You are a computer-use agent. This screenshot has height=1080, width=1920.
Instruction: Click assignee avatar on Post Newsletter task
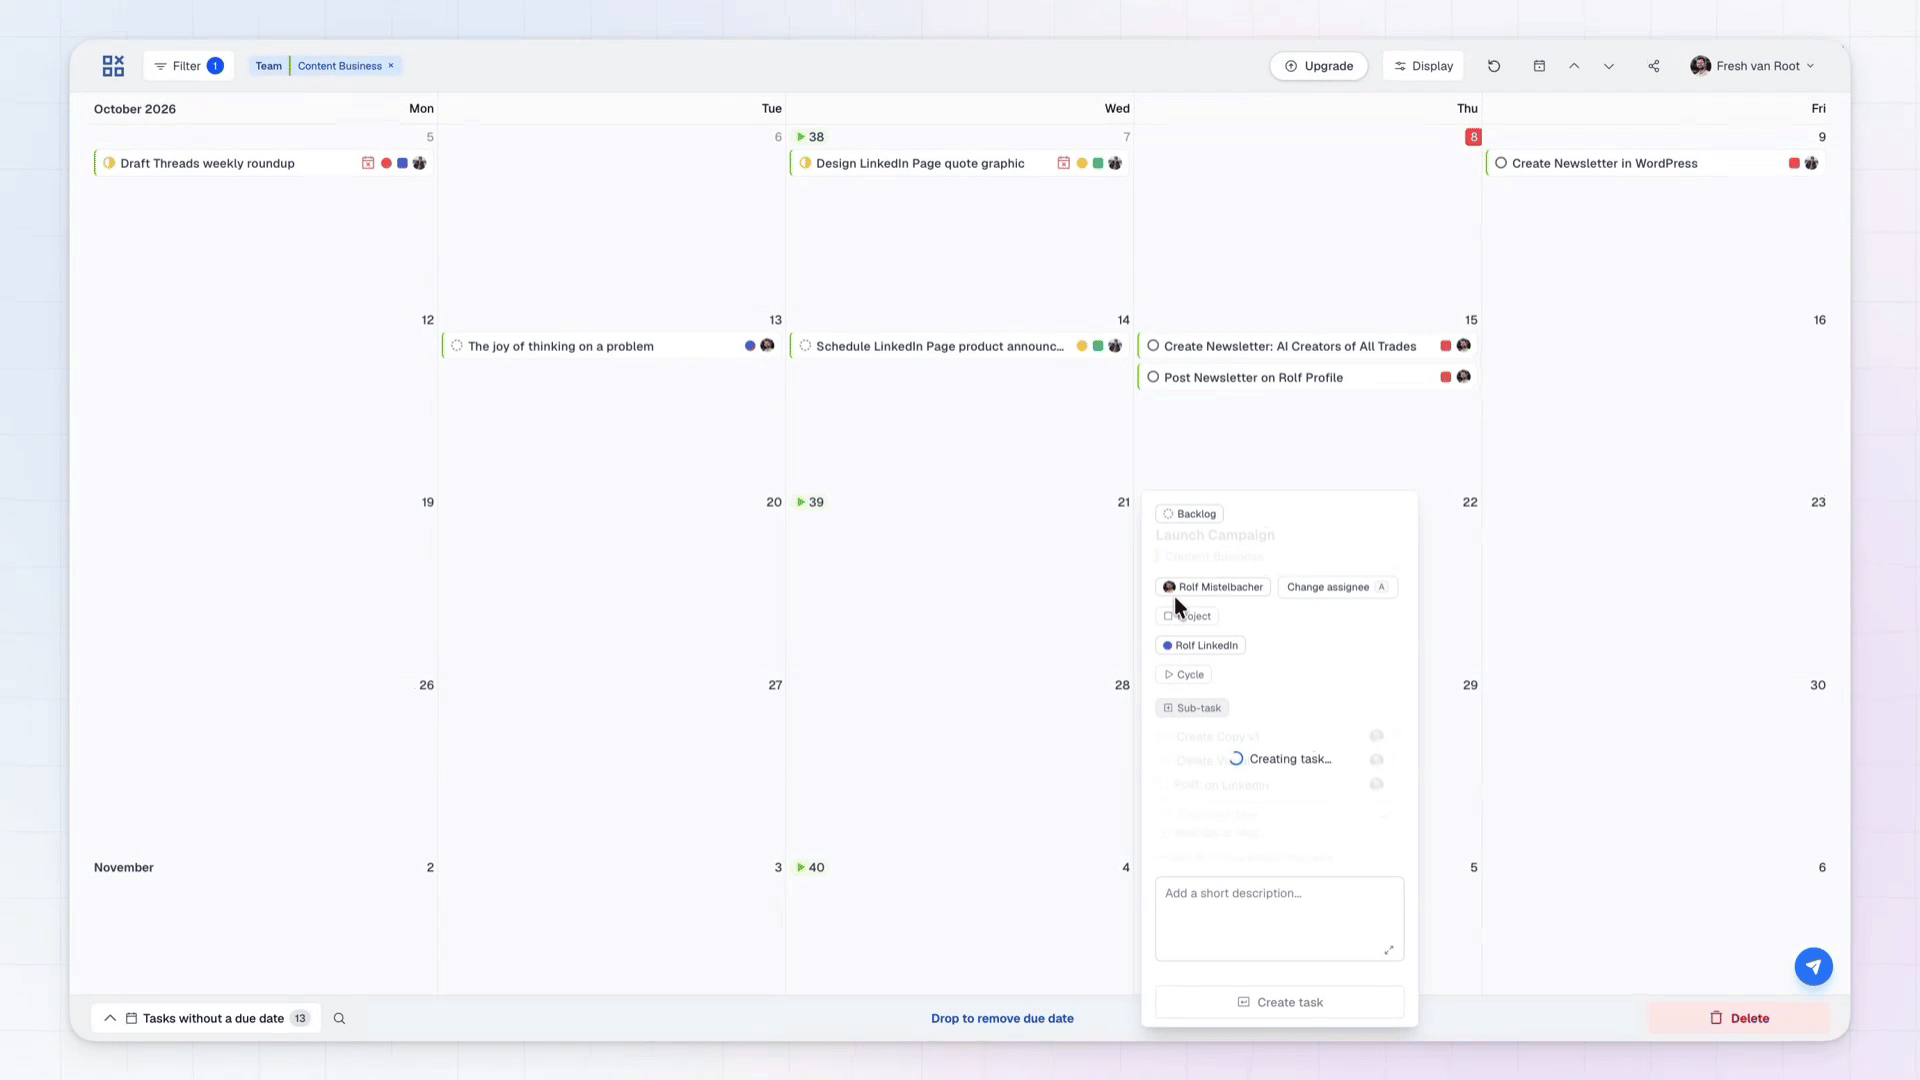click(x=1463, y=377)
